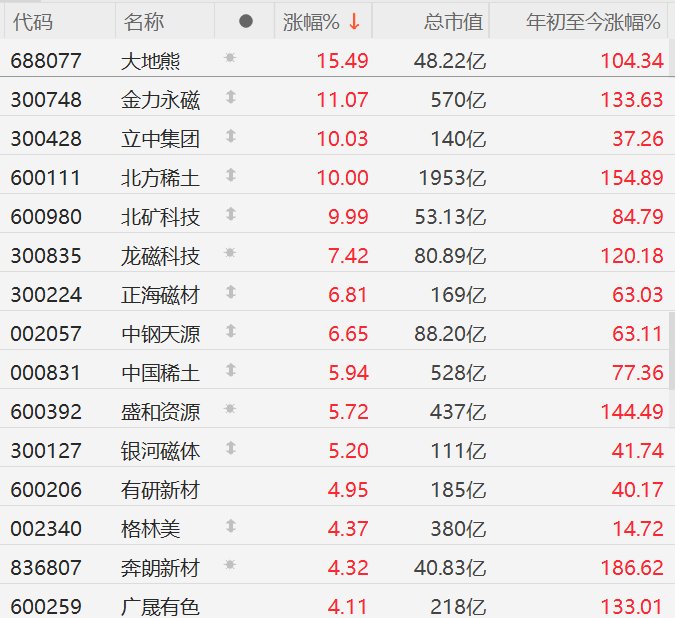
Task: Select stock code 600259
Action: [x=46, y=607]
